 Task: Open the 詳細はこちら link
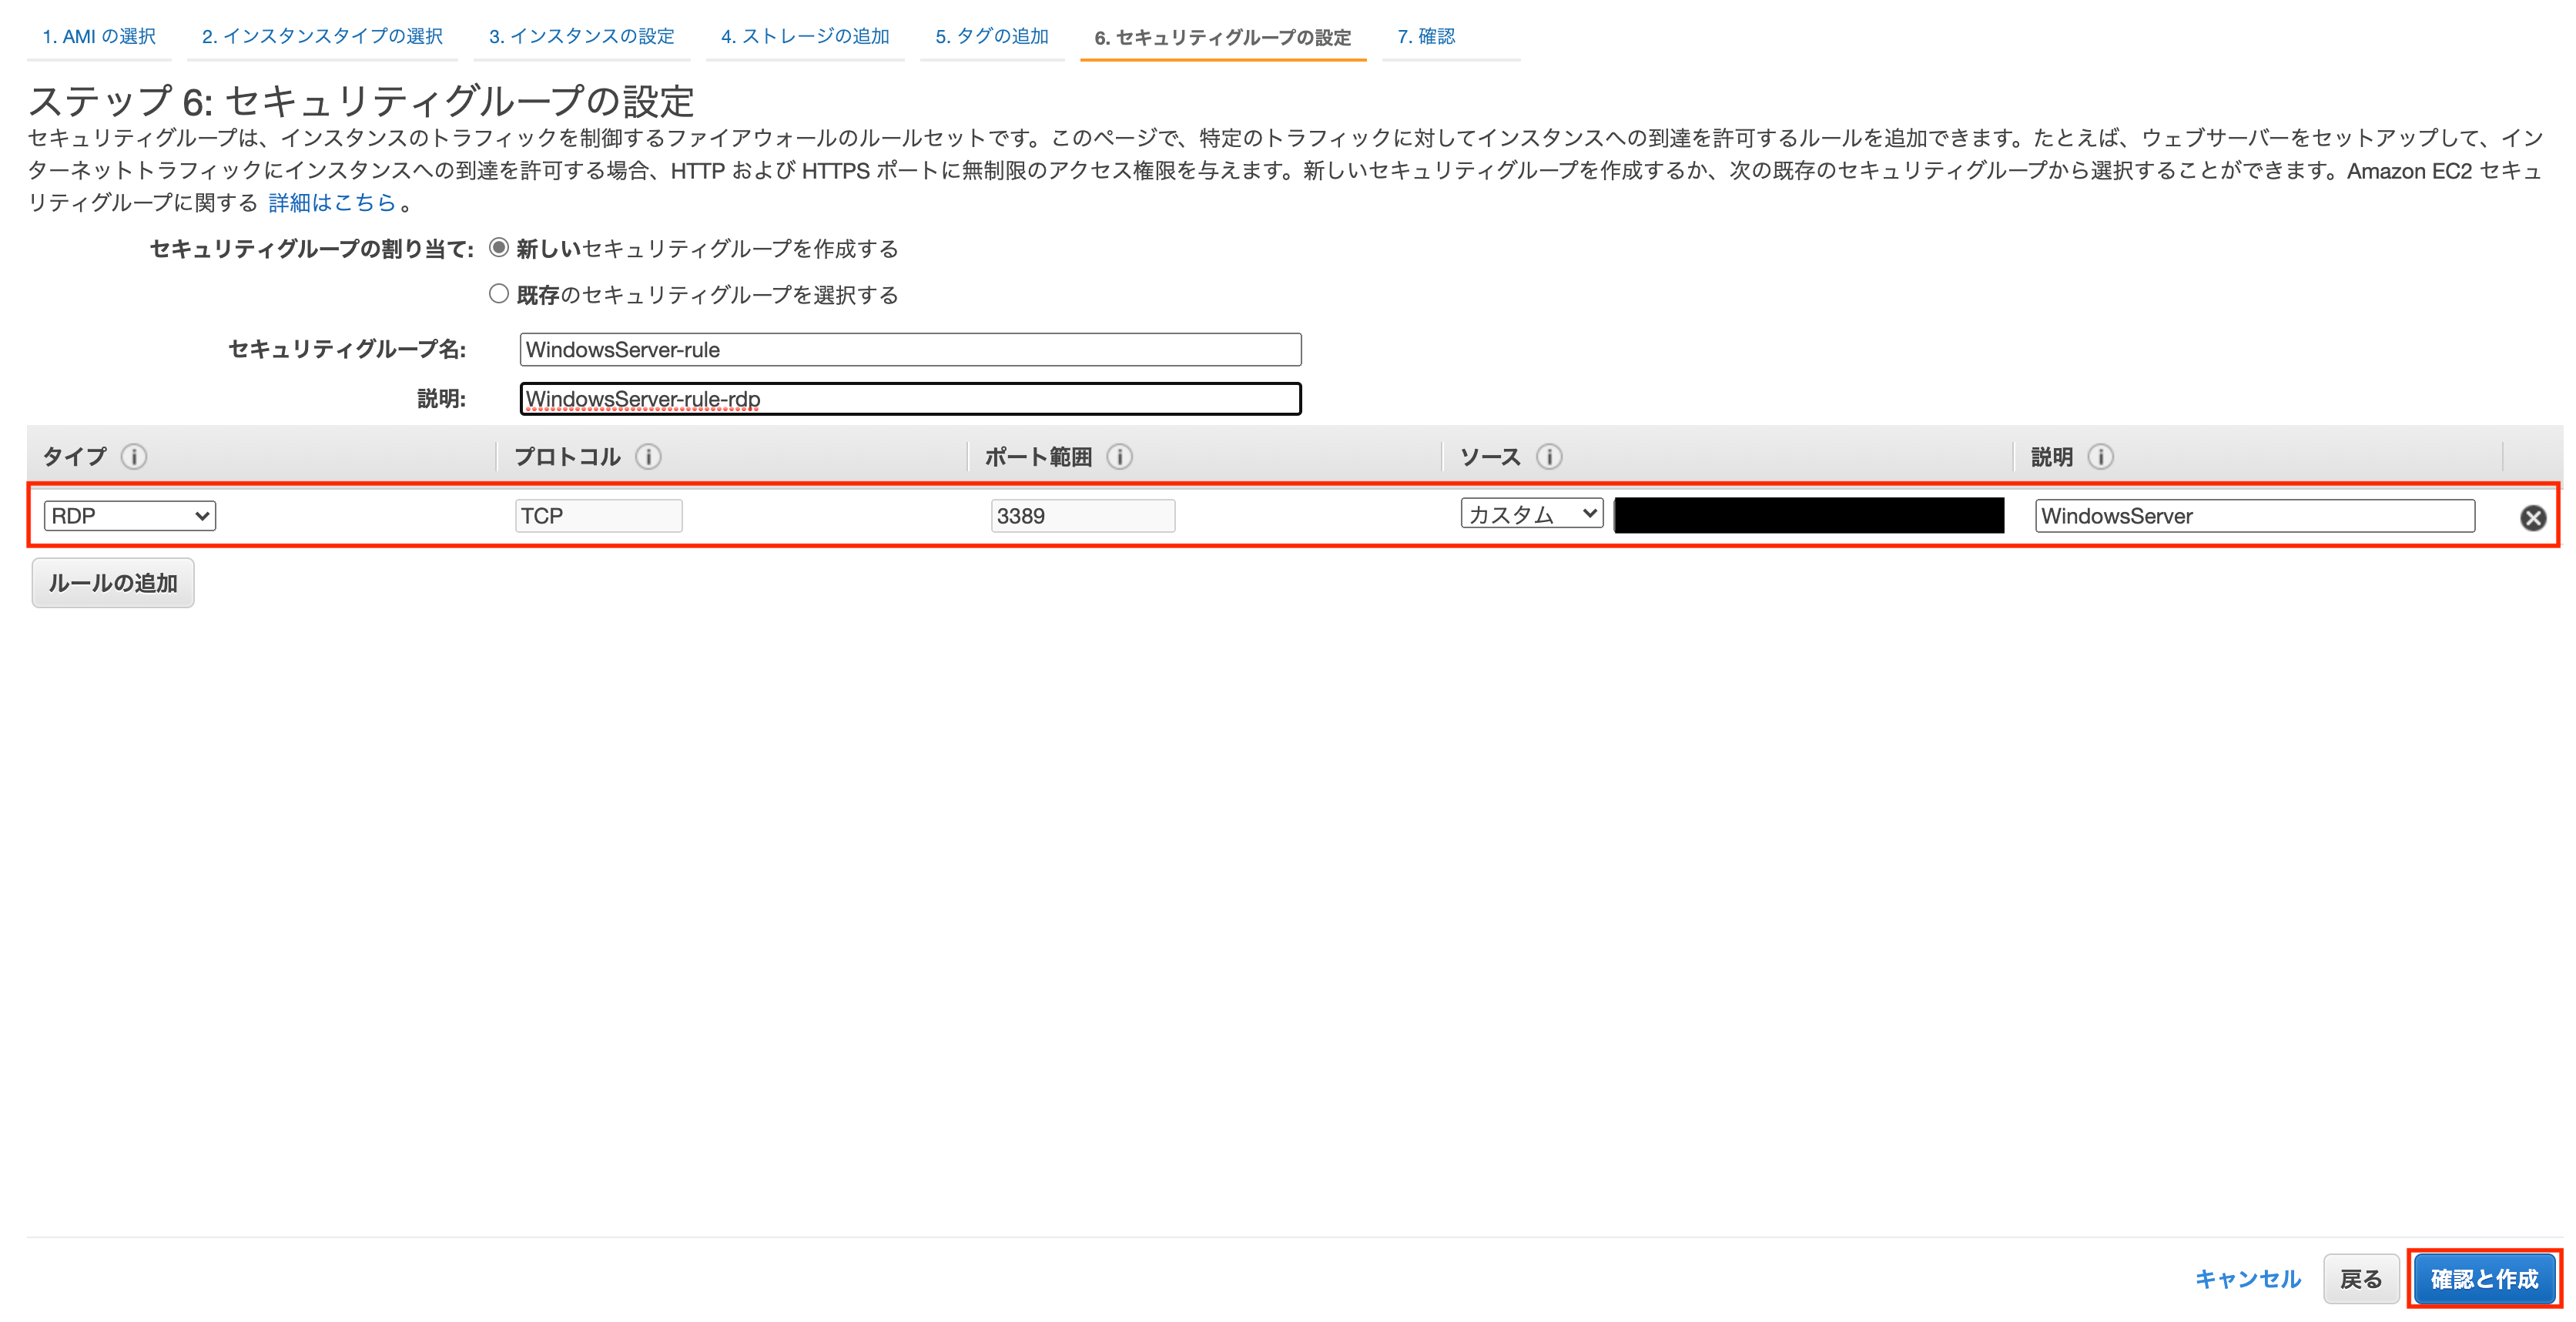click(x=330, y=203)
